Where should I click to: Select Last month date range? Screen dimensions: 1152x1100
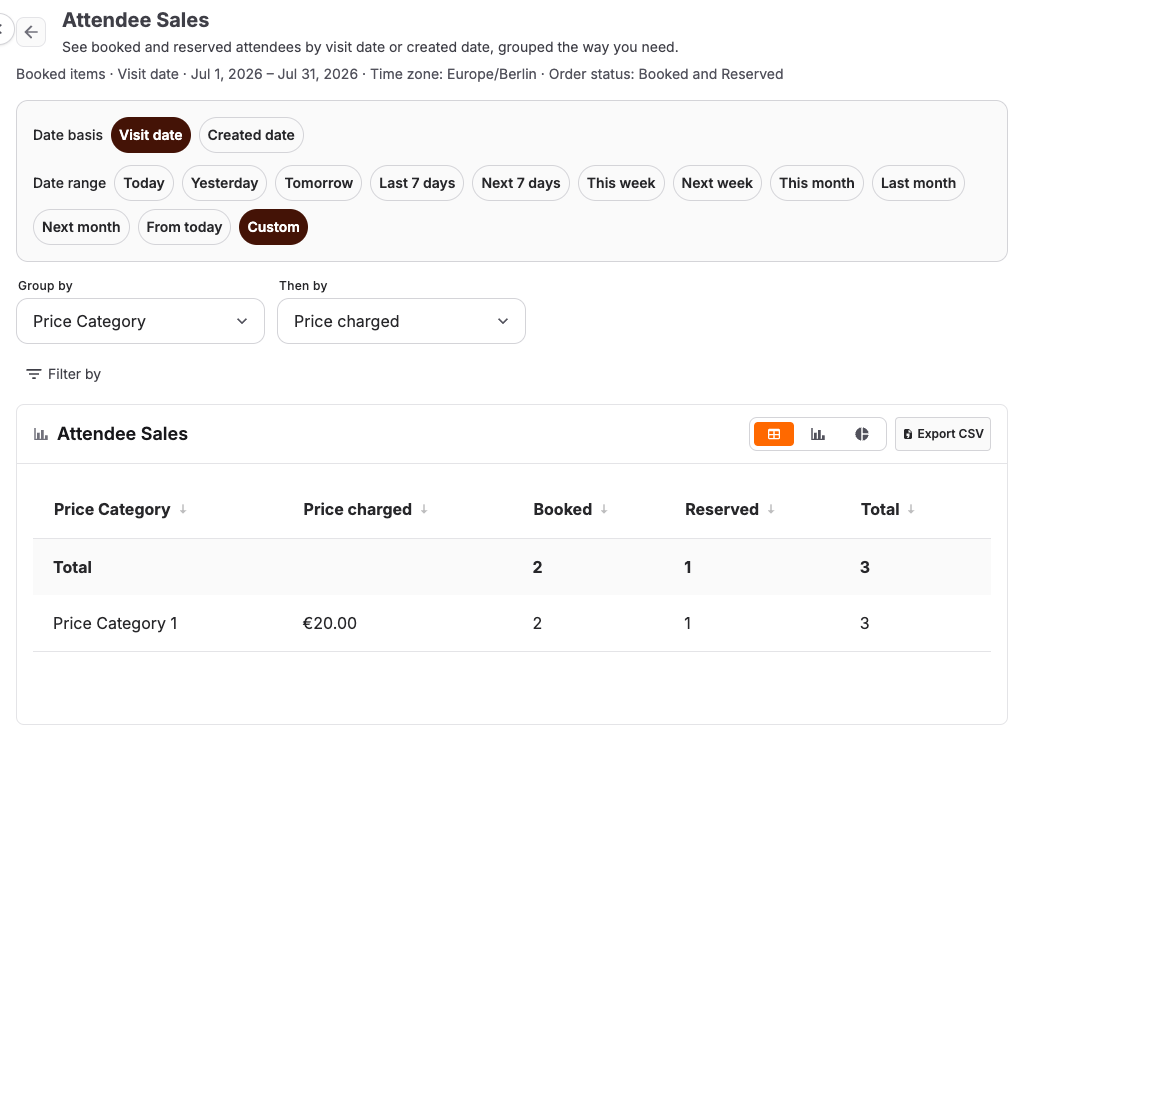(x=918, y=183)
